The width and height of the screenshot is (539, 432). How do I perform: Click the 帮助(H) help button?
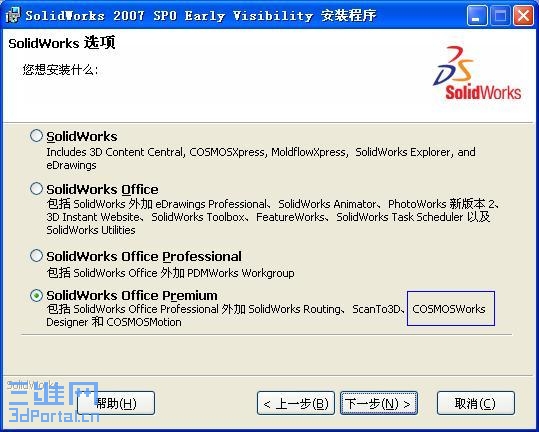tap(116, 403)
